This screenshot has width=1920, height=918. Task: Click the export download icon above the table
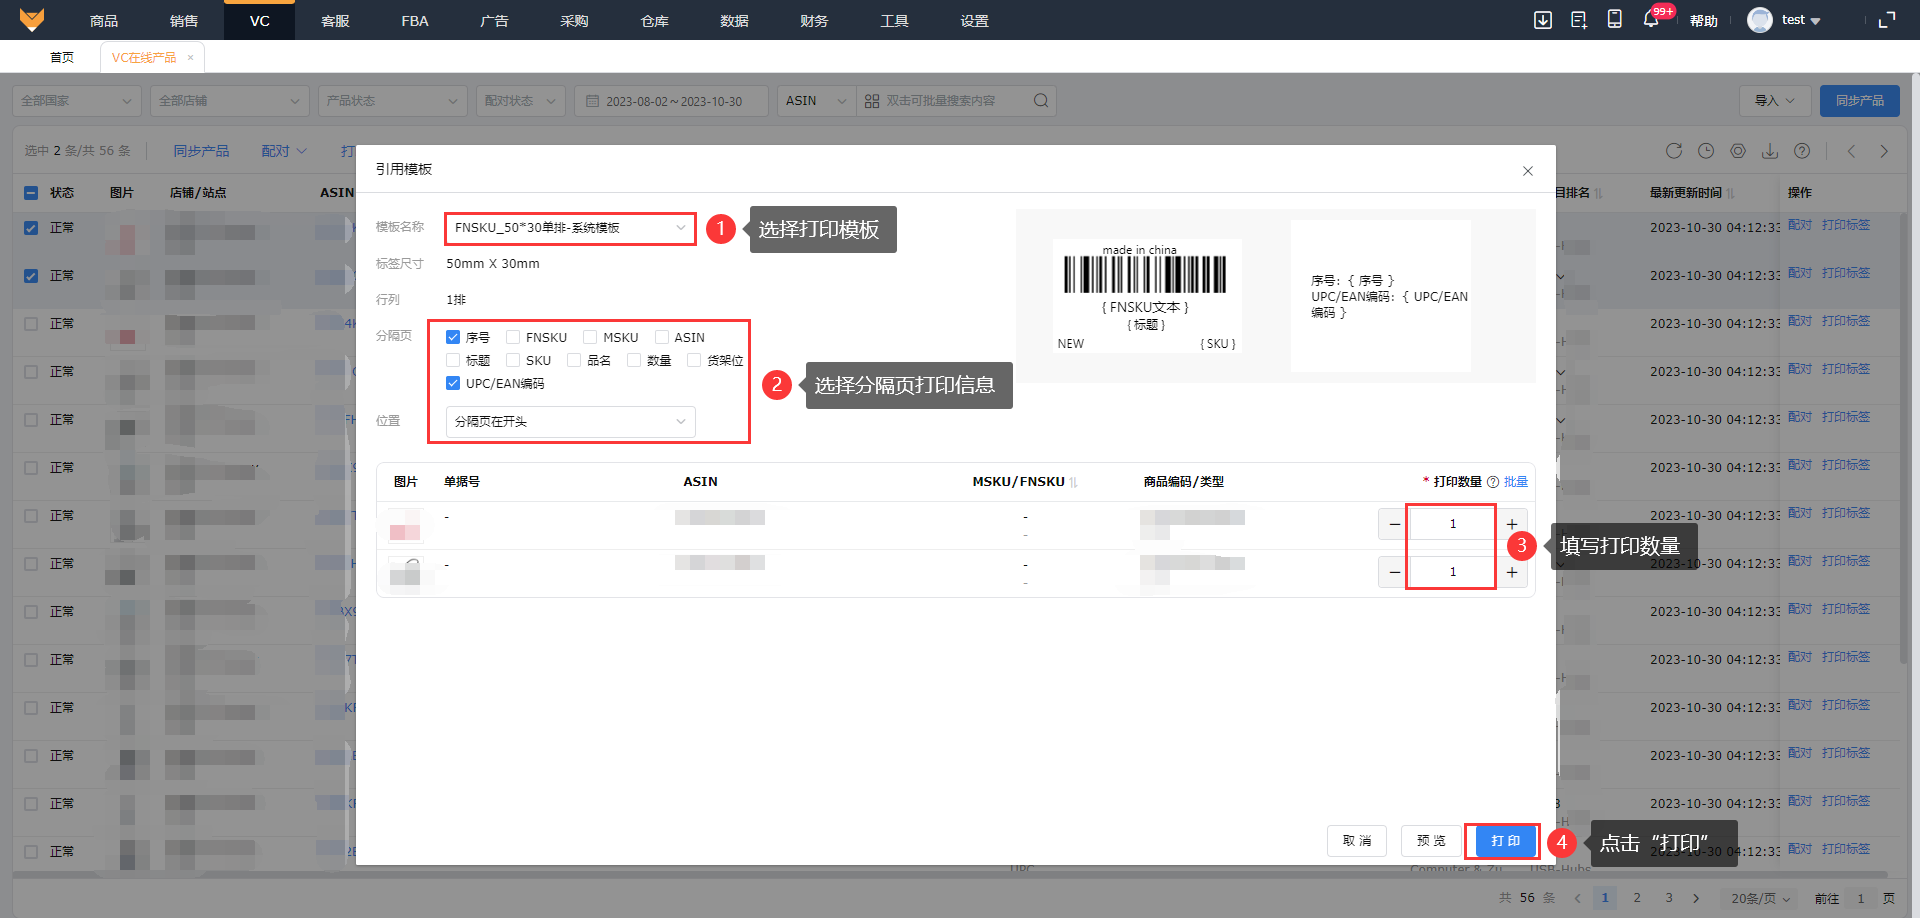coord(1770,151)
